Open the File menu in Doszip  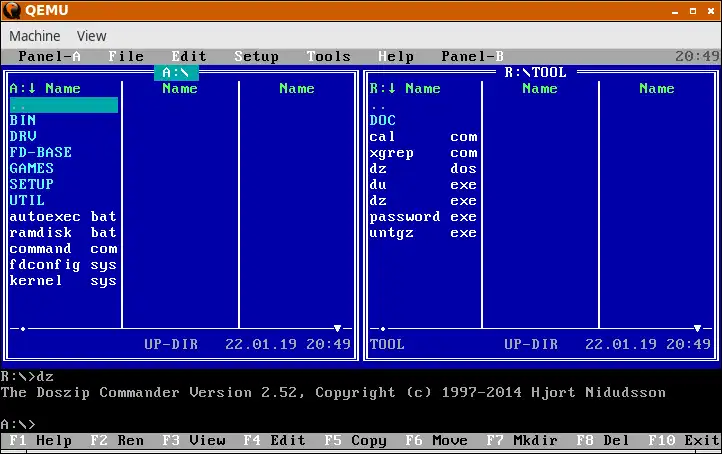[126, 56]
